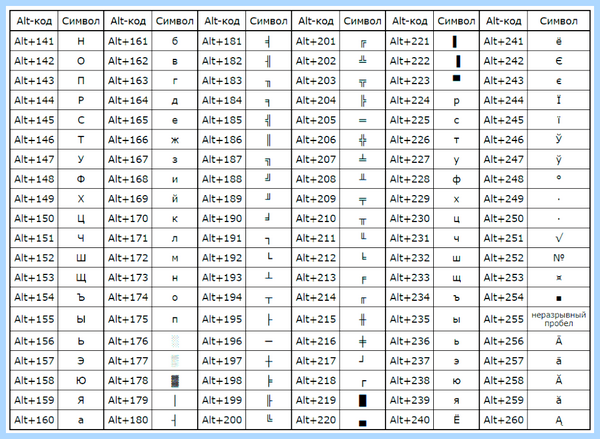Select the "Alt+230" cell
The width and height of the screenshot is (600, 439).
(409, 219)
